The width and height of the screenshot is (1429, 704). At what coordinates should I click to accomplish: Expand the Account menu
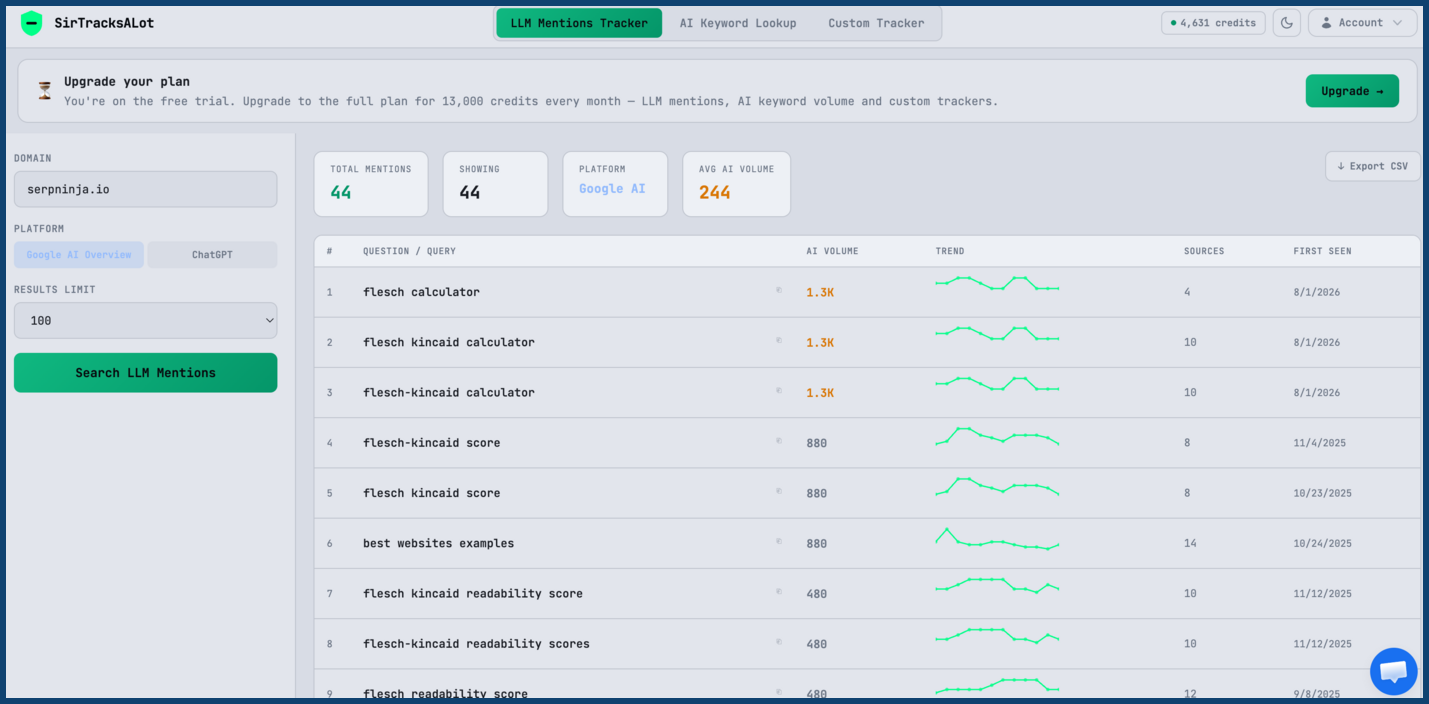(x=1362, y=23)
